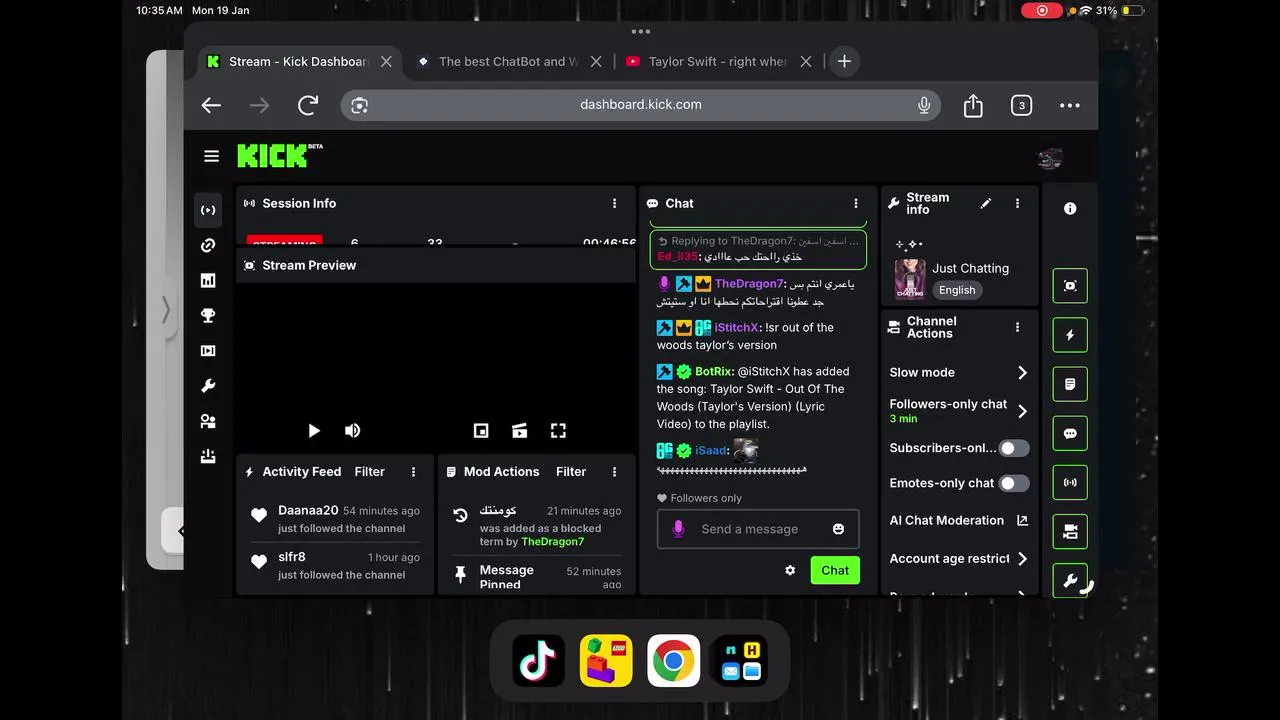Click iStitchX username in chat
Screen dimensions: 1280x720
coord(737,327)
